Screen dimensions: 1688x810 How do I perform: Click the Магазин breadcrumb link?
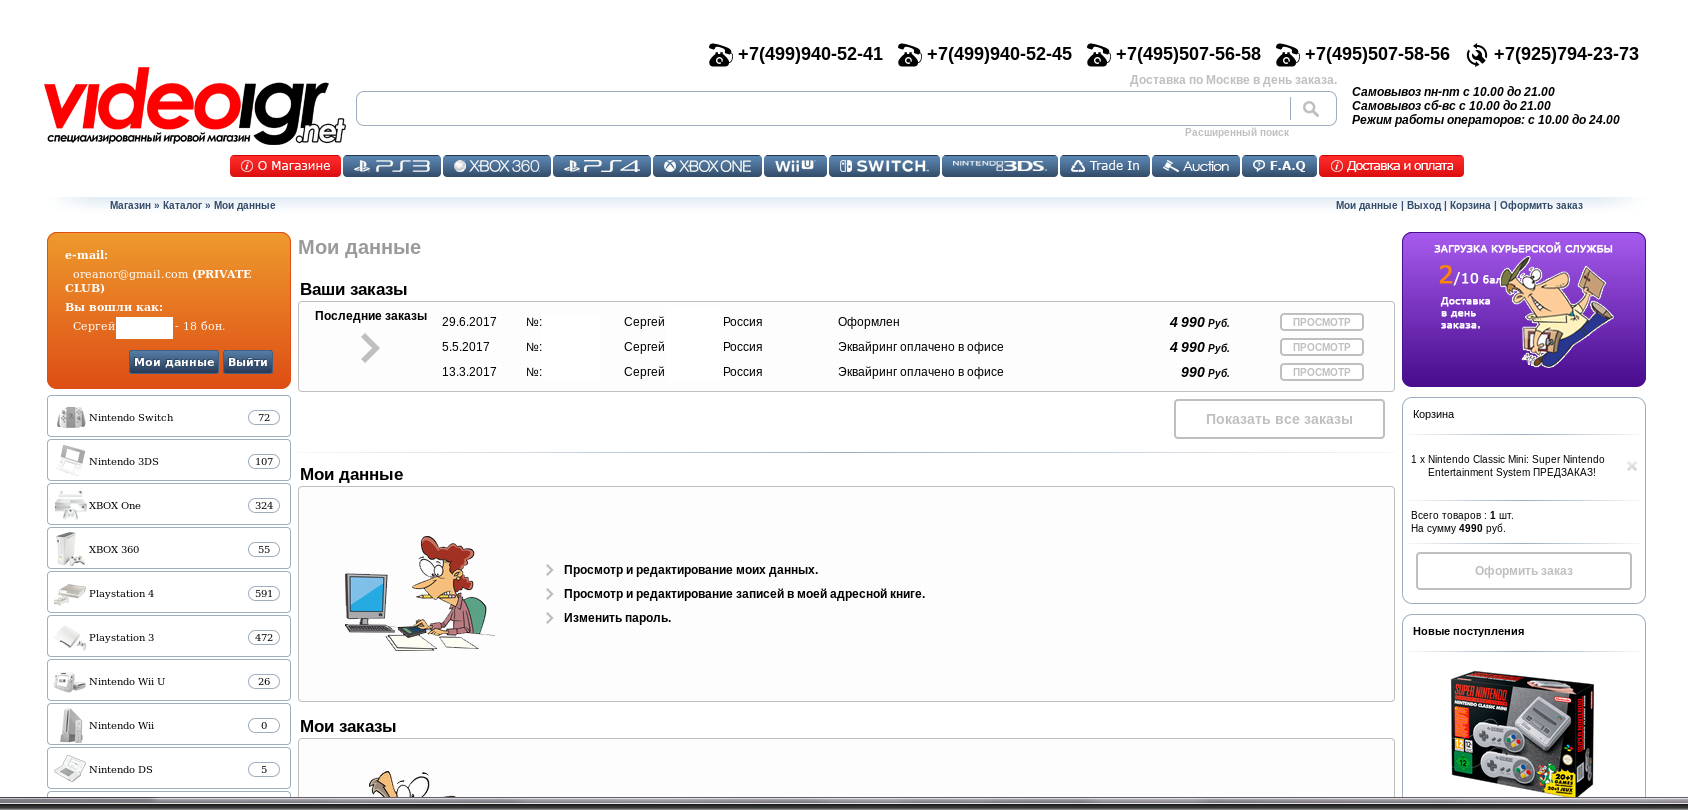[x=130, y=206]
